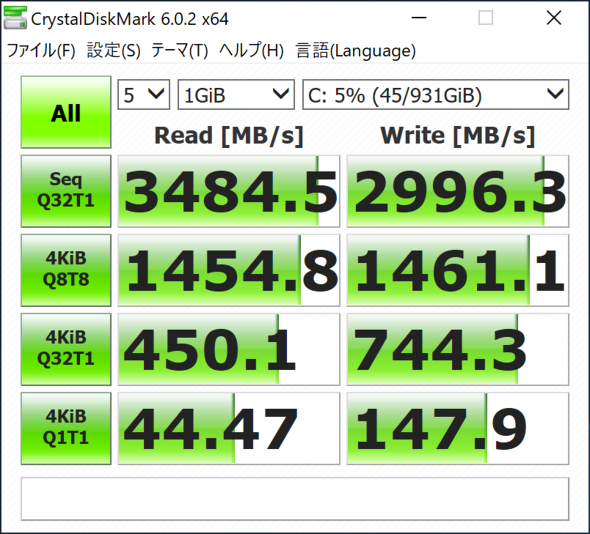Select the Seq write result 2996.3
This screenshot has height=534, width=590.
point(458,191)
